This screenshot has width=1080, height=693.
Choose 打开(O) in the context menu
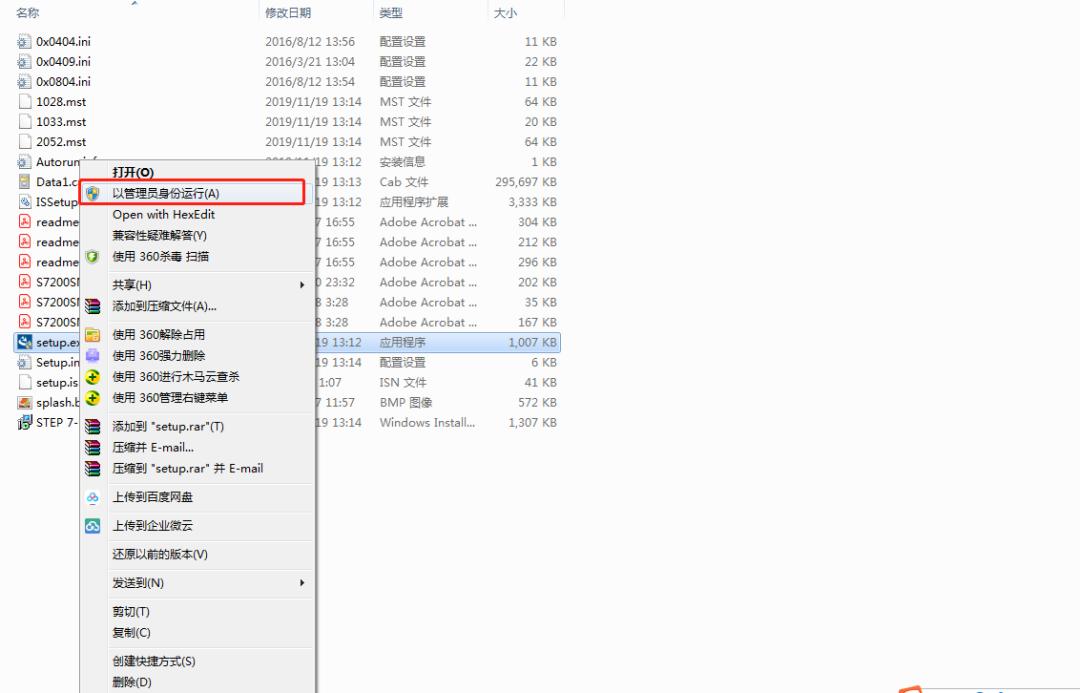point(133,172)
